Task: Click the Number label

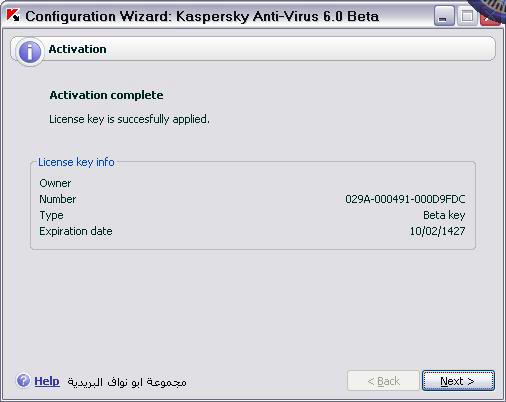Action: pyautogui.click(x=58, y=199)
